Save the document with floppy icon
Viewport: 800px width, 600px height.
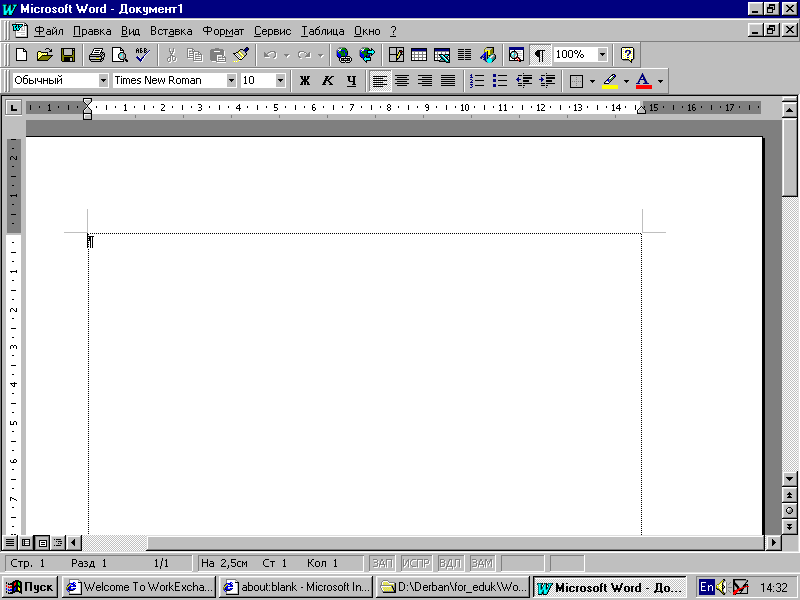coord(67,55)
